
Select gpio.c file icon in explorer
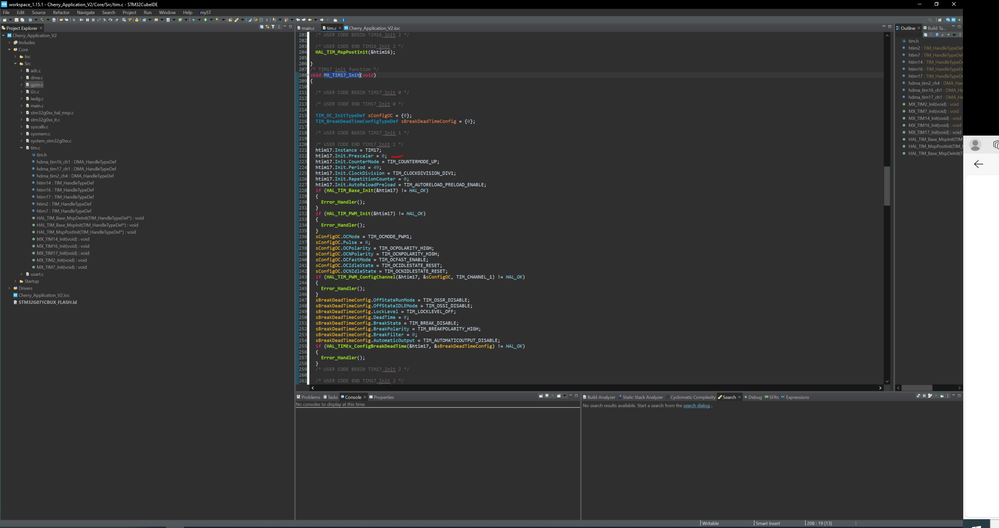point(28,85)
